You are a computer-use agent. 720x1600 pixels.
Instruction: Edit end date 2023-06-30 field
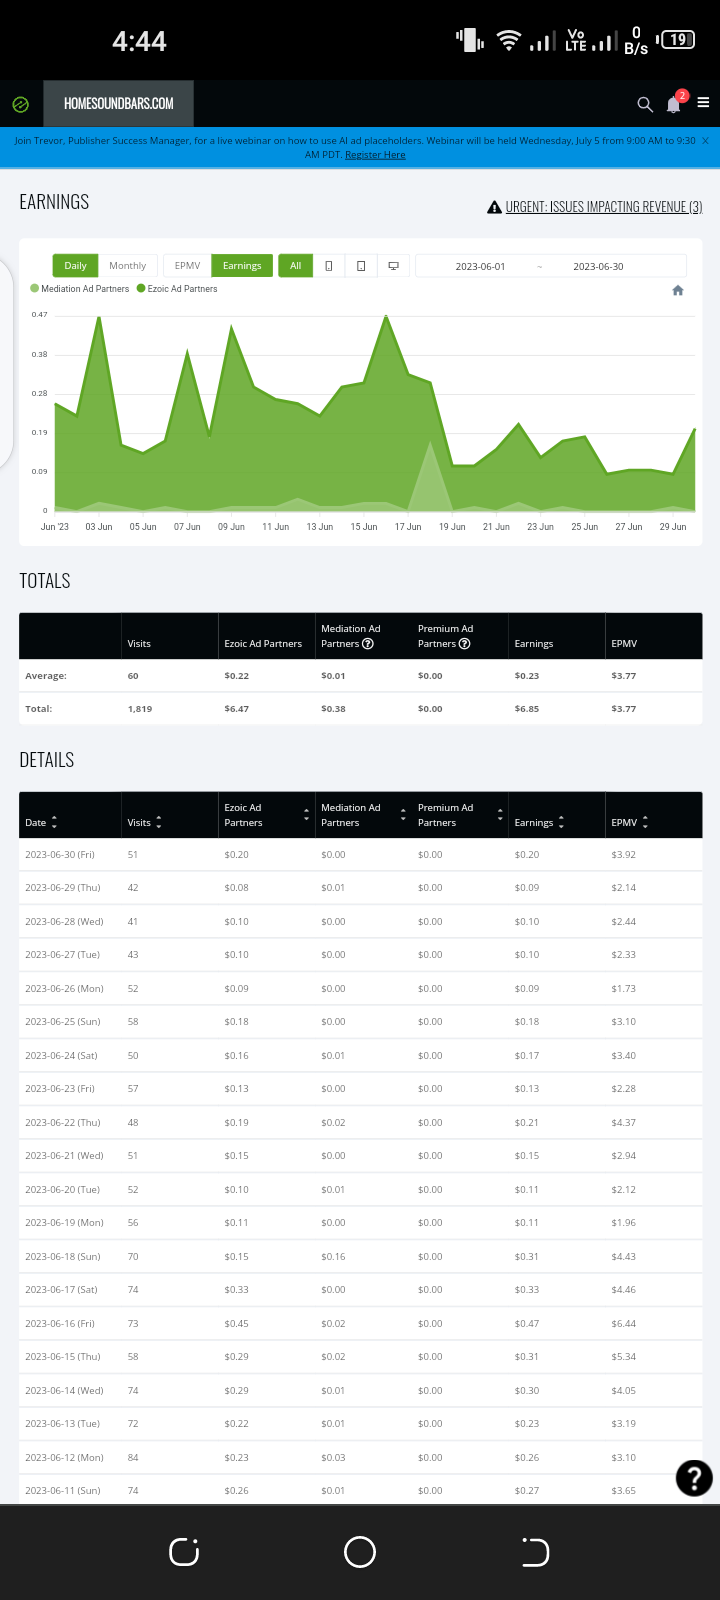coord(598,267)
